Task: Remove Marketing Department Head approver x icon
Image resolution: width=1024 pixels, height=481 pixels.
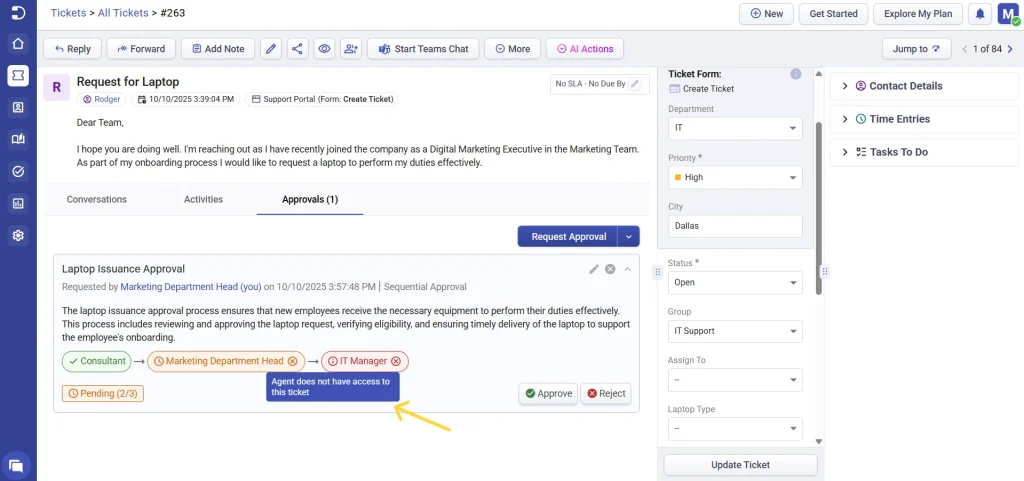Action: coord(292,361)
